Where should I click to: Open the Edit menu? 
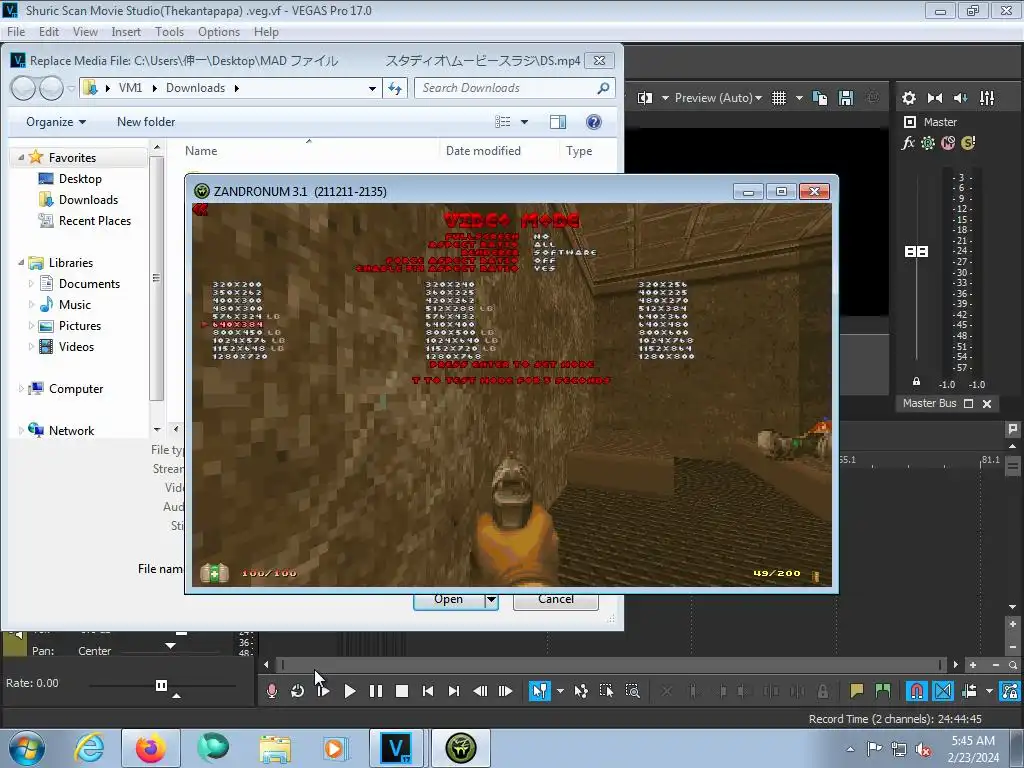pos(48,31)
